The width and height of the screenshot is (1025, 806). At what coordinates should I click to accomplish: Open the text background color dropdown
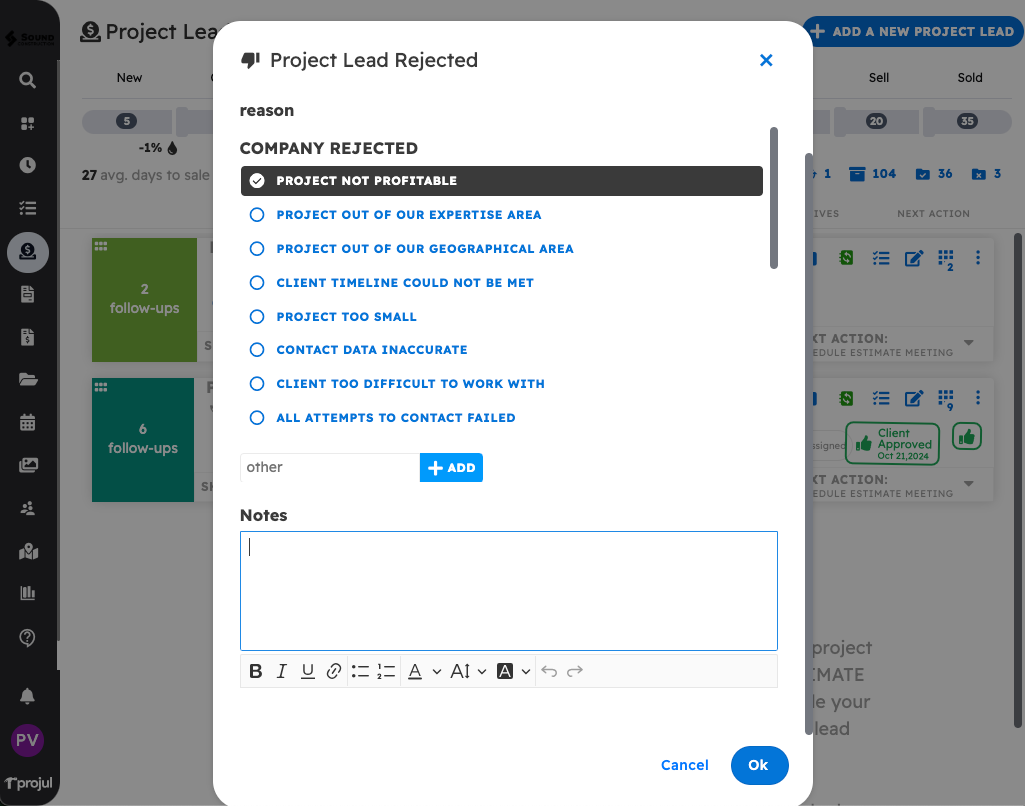pos(513,671)
